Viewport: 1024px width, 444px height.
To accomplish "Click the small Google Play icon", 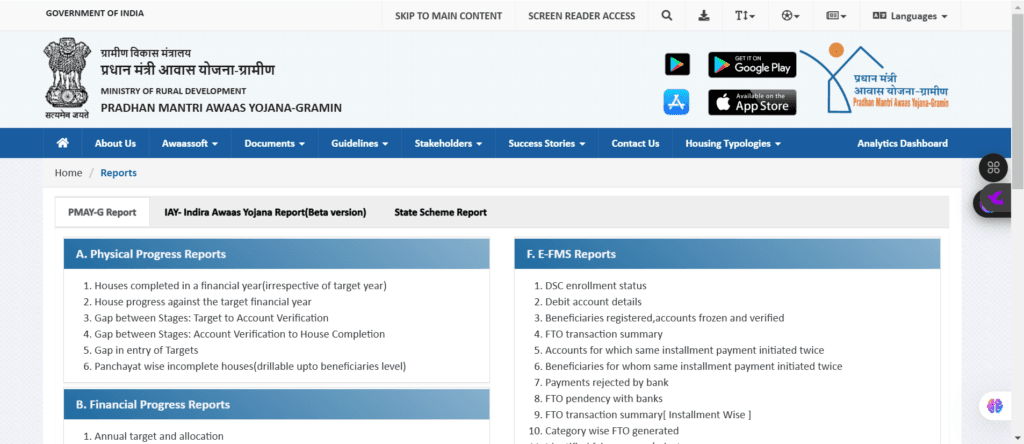I will tap(677, 65).
